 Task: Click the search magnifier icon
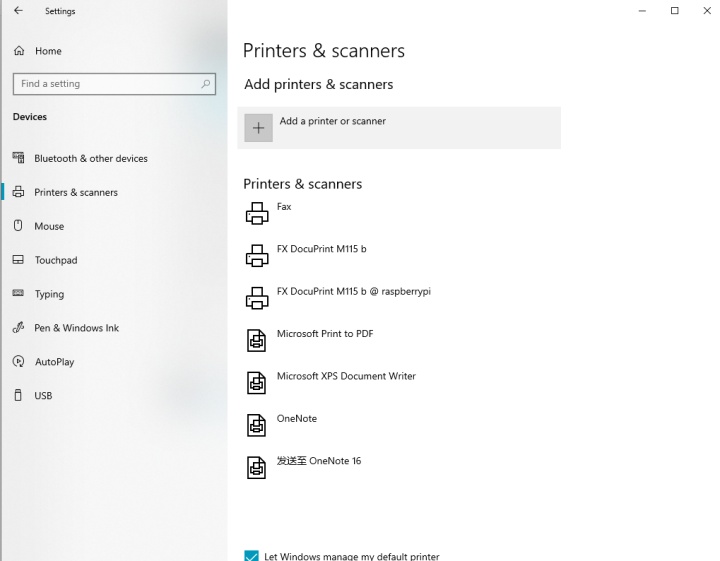tap(205, 84)
